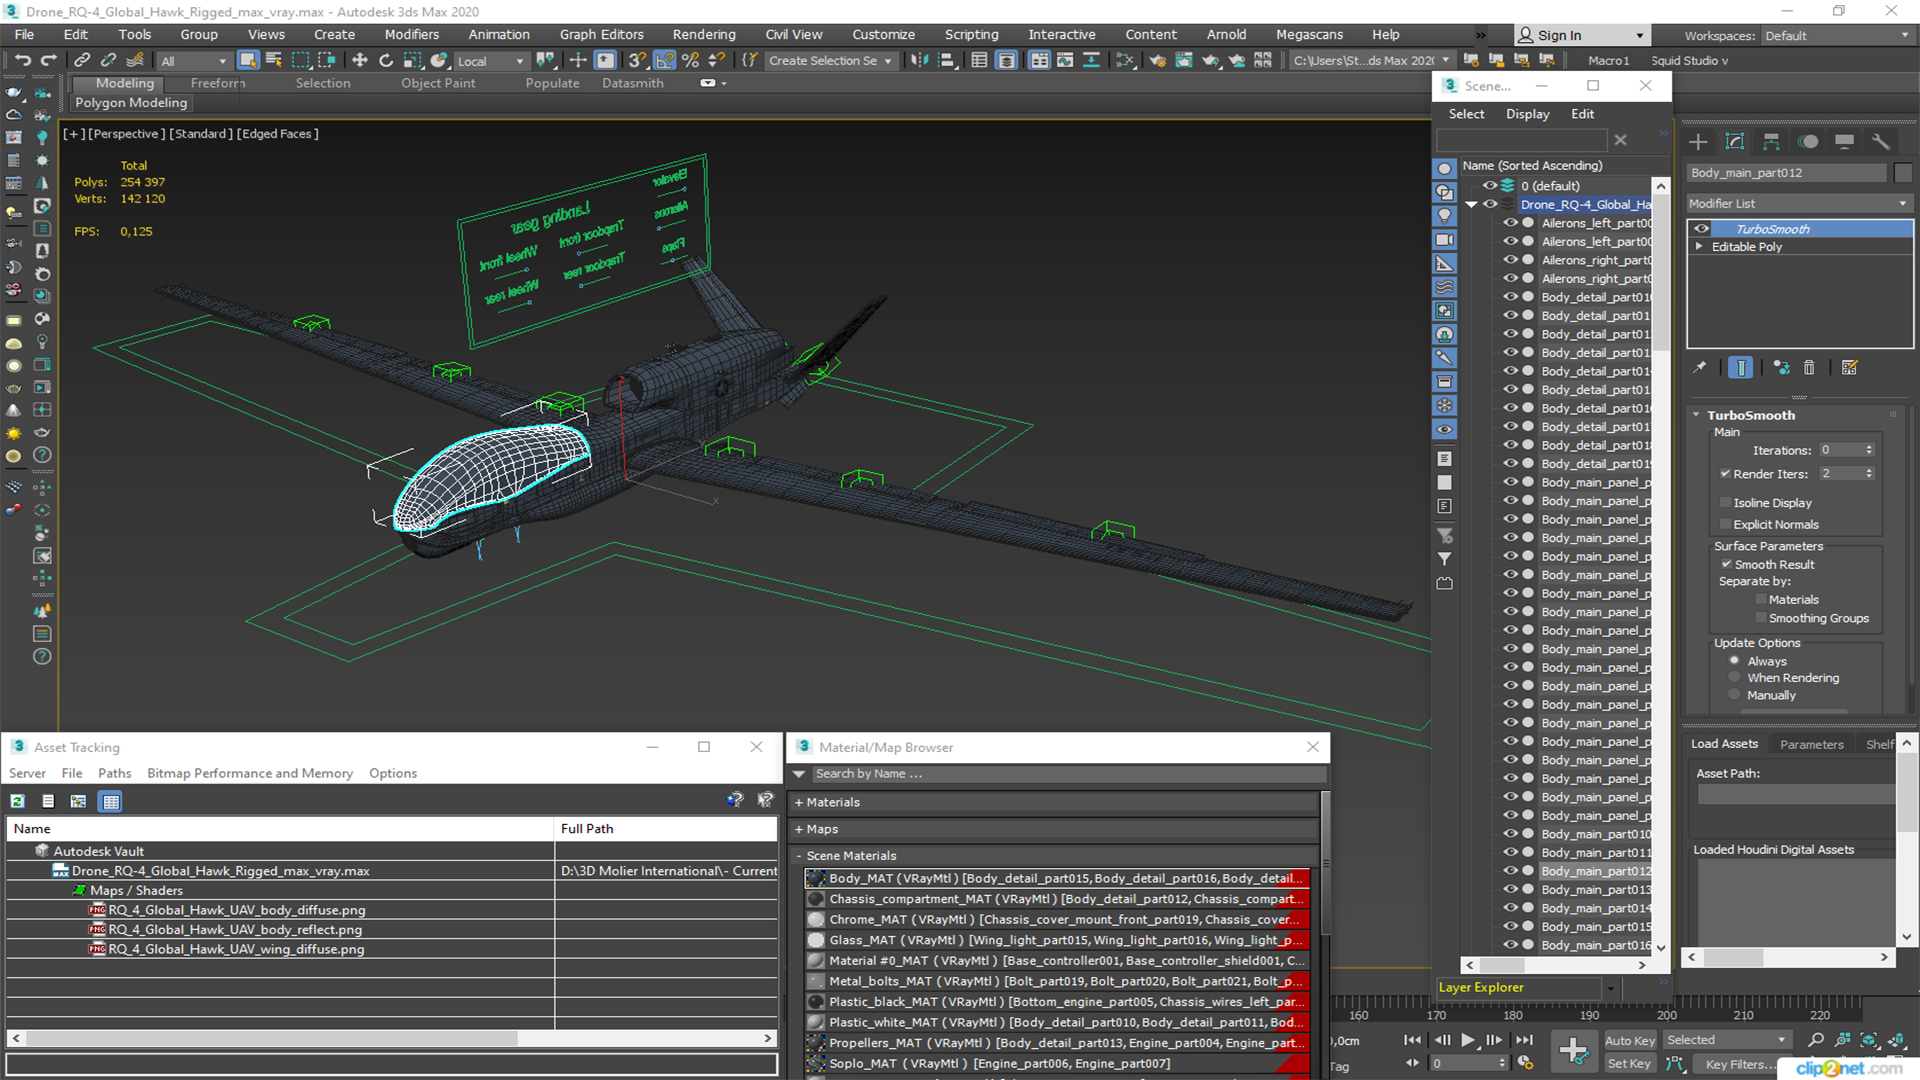Toggle Render Iters checkbox
The height and width of the screenshot is (1080, 1920).
click(x=1725, y=474)
